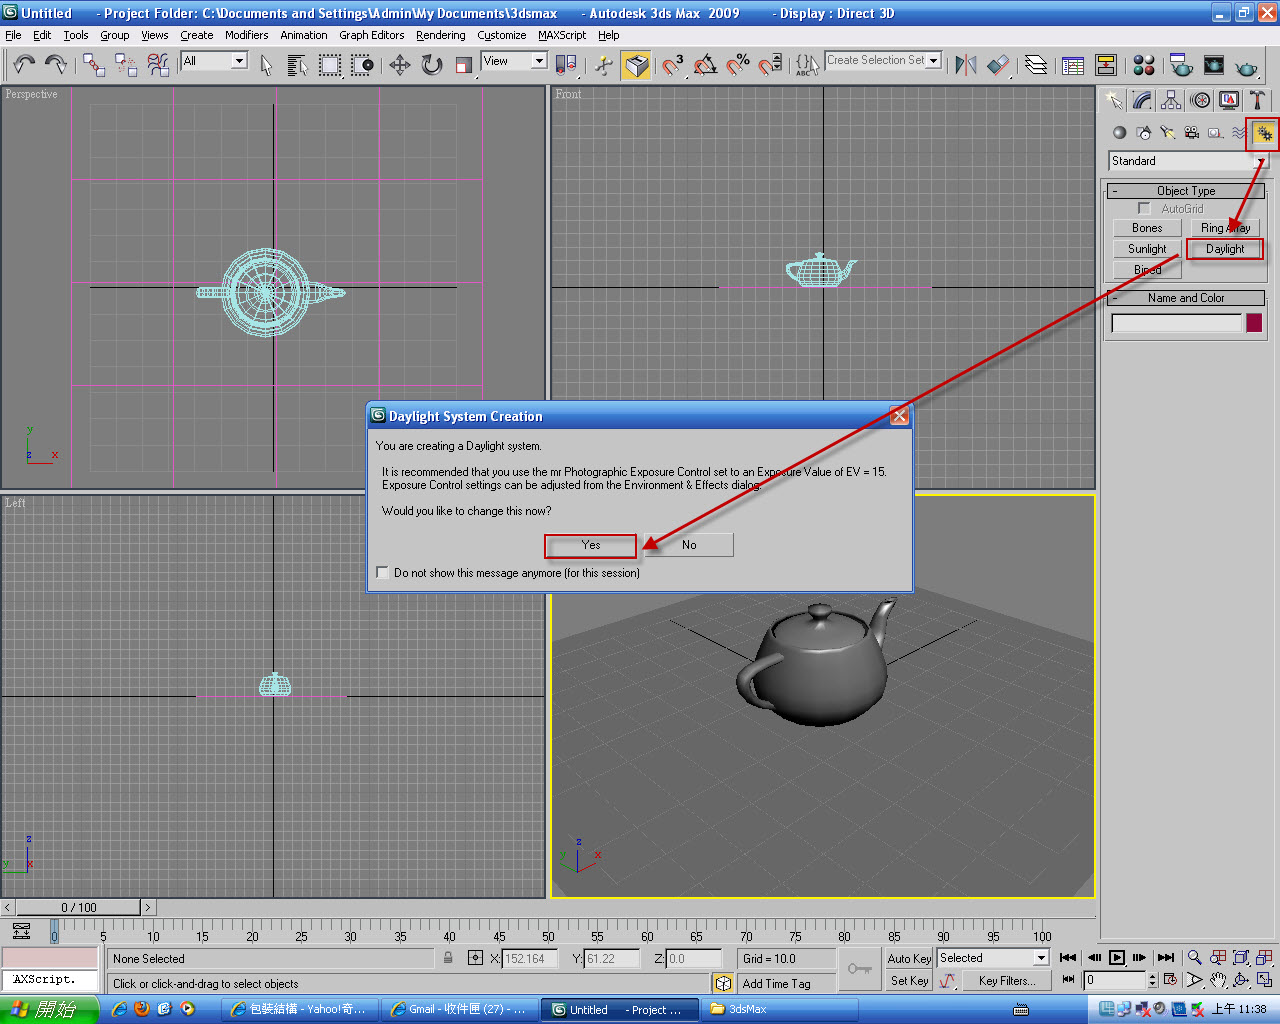Open Schematic View icon
Viewport: 1280px width, 1024px height.
(x=1106, y=65)
